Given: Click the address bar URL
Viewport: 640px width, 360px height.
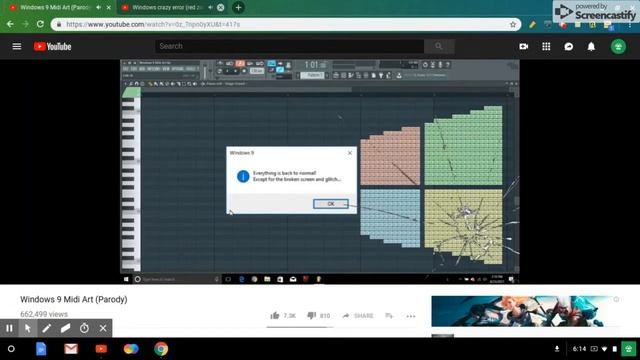Looking at the screenshot, I should click(153, 24).
